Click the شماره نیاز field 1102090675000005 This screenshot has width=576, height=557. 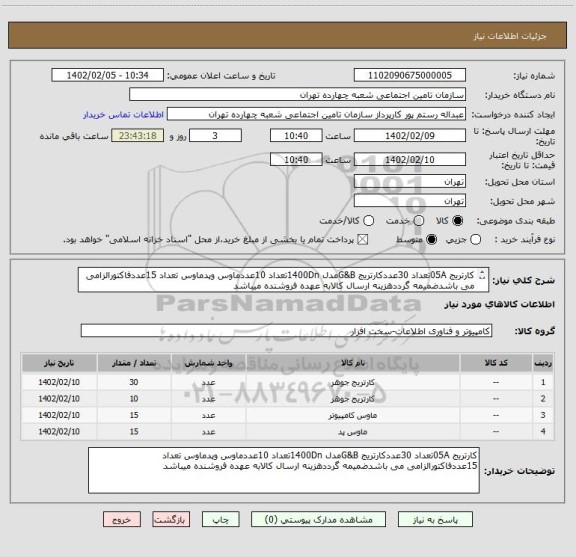pos(410,75)
